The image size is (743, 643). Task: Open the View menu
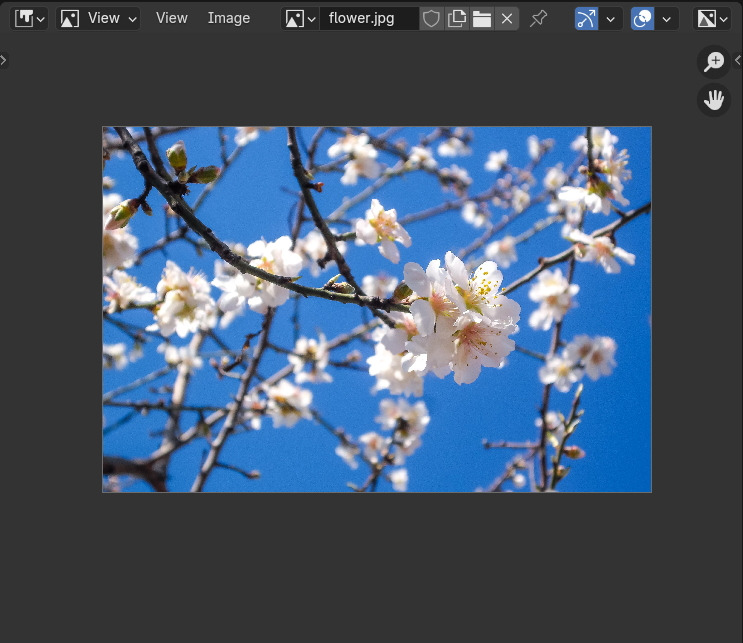(x=172, y=18)
